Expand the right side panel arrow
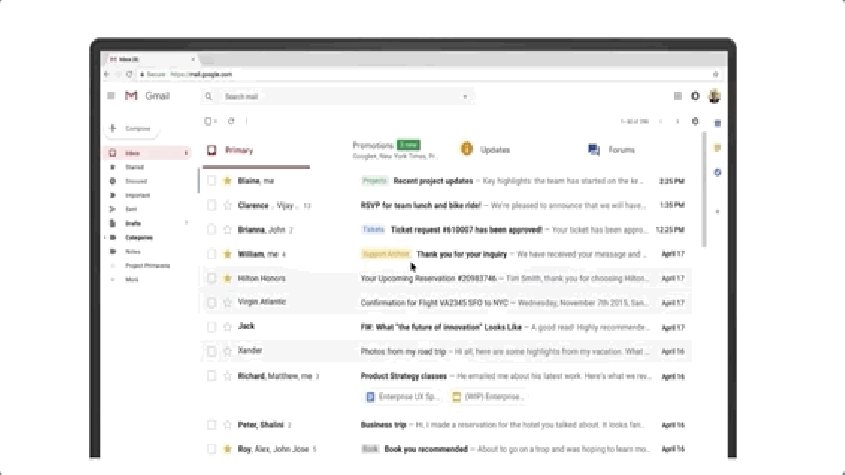The height and width of the screenshot is (475, 845). pos(717,212)
